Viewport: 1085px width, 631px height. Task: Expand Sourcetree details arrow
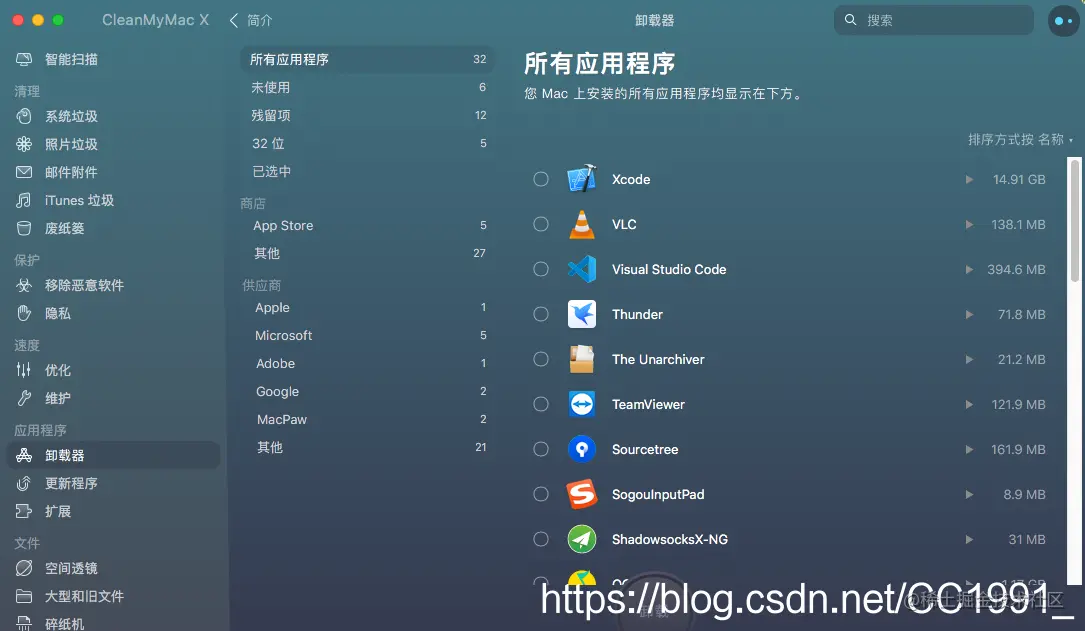pyautogui.click(x=969, y=449)
